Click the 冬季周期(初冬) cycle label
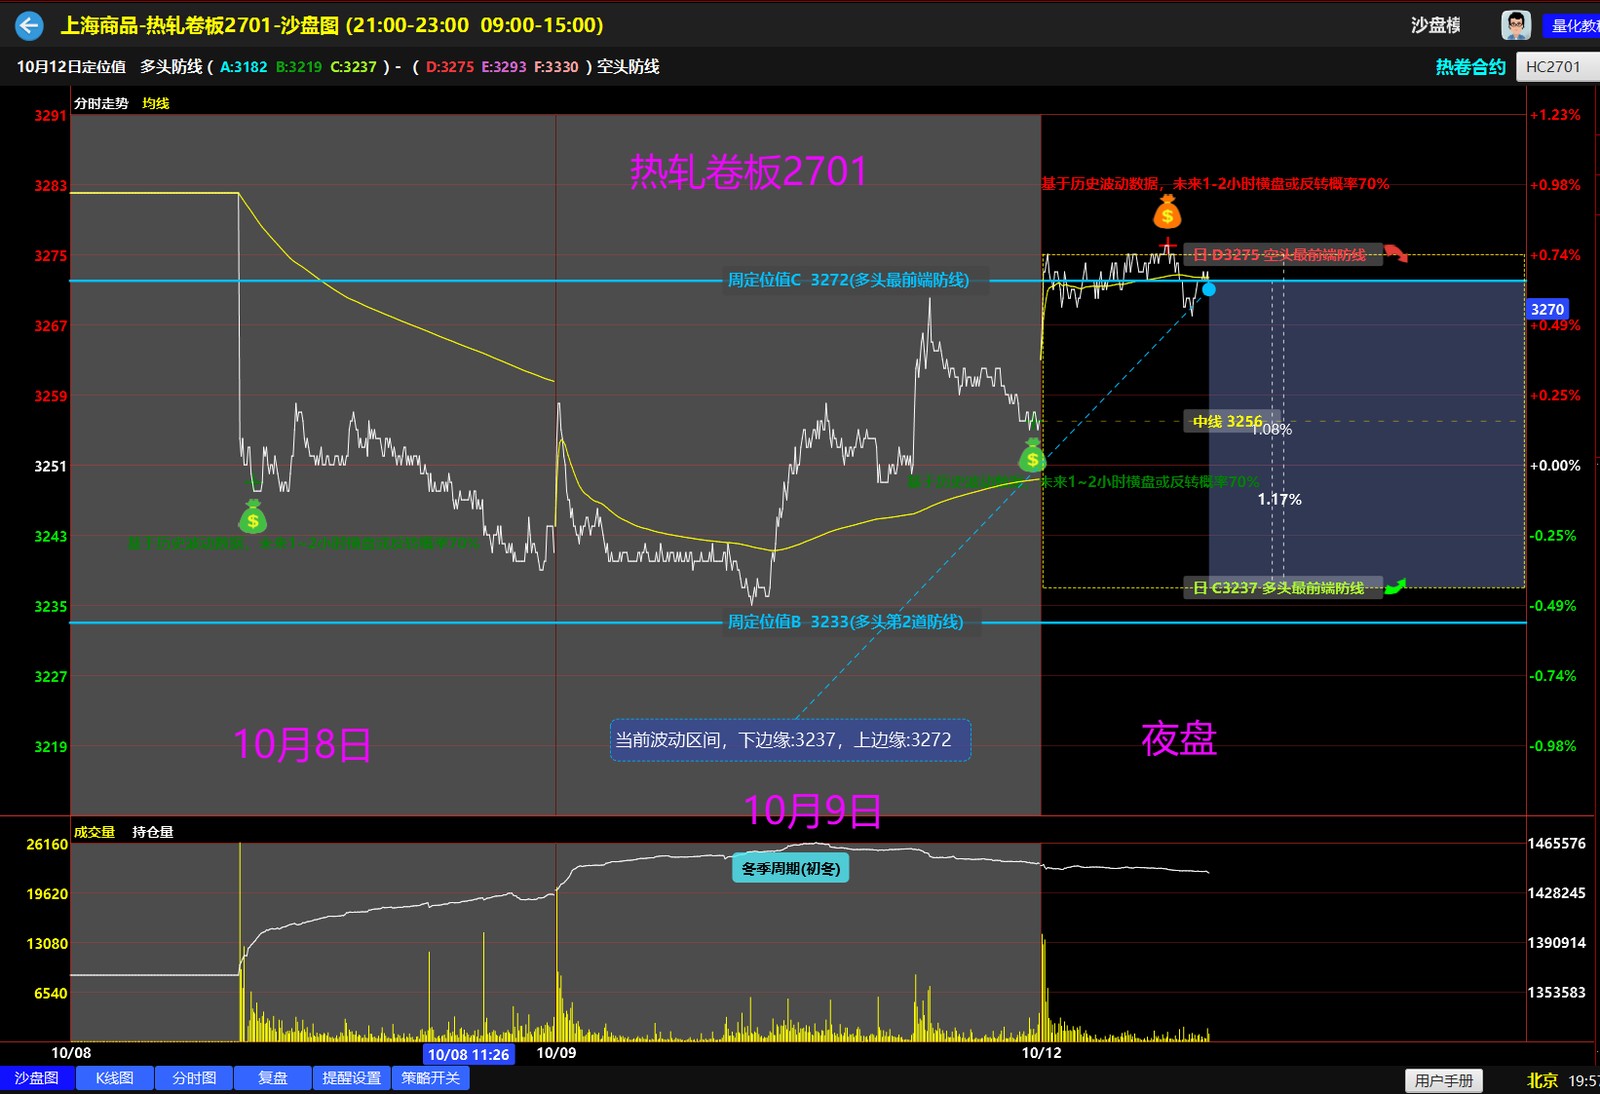The image size is (1600, 1094). click(x=791, y=868)
